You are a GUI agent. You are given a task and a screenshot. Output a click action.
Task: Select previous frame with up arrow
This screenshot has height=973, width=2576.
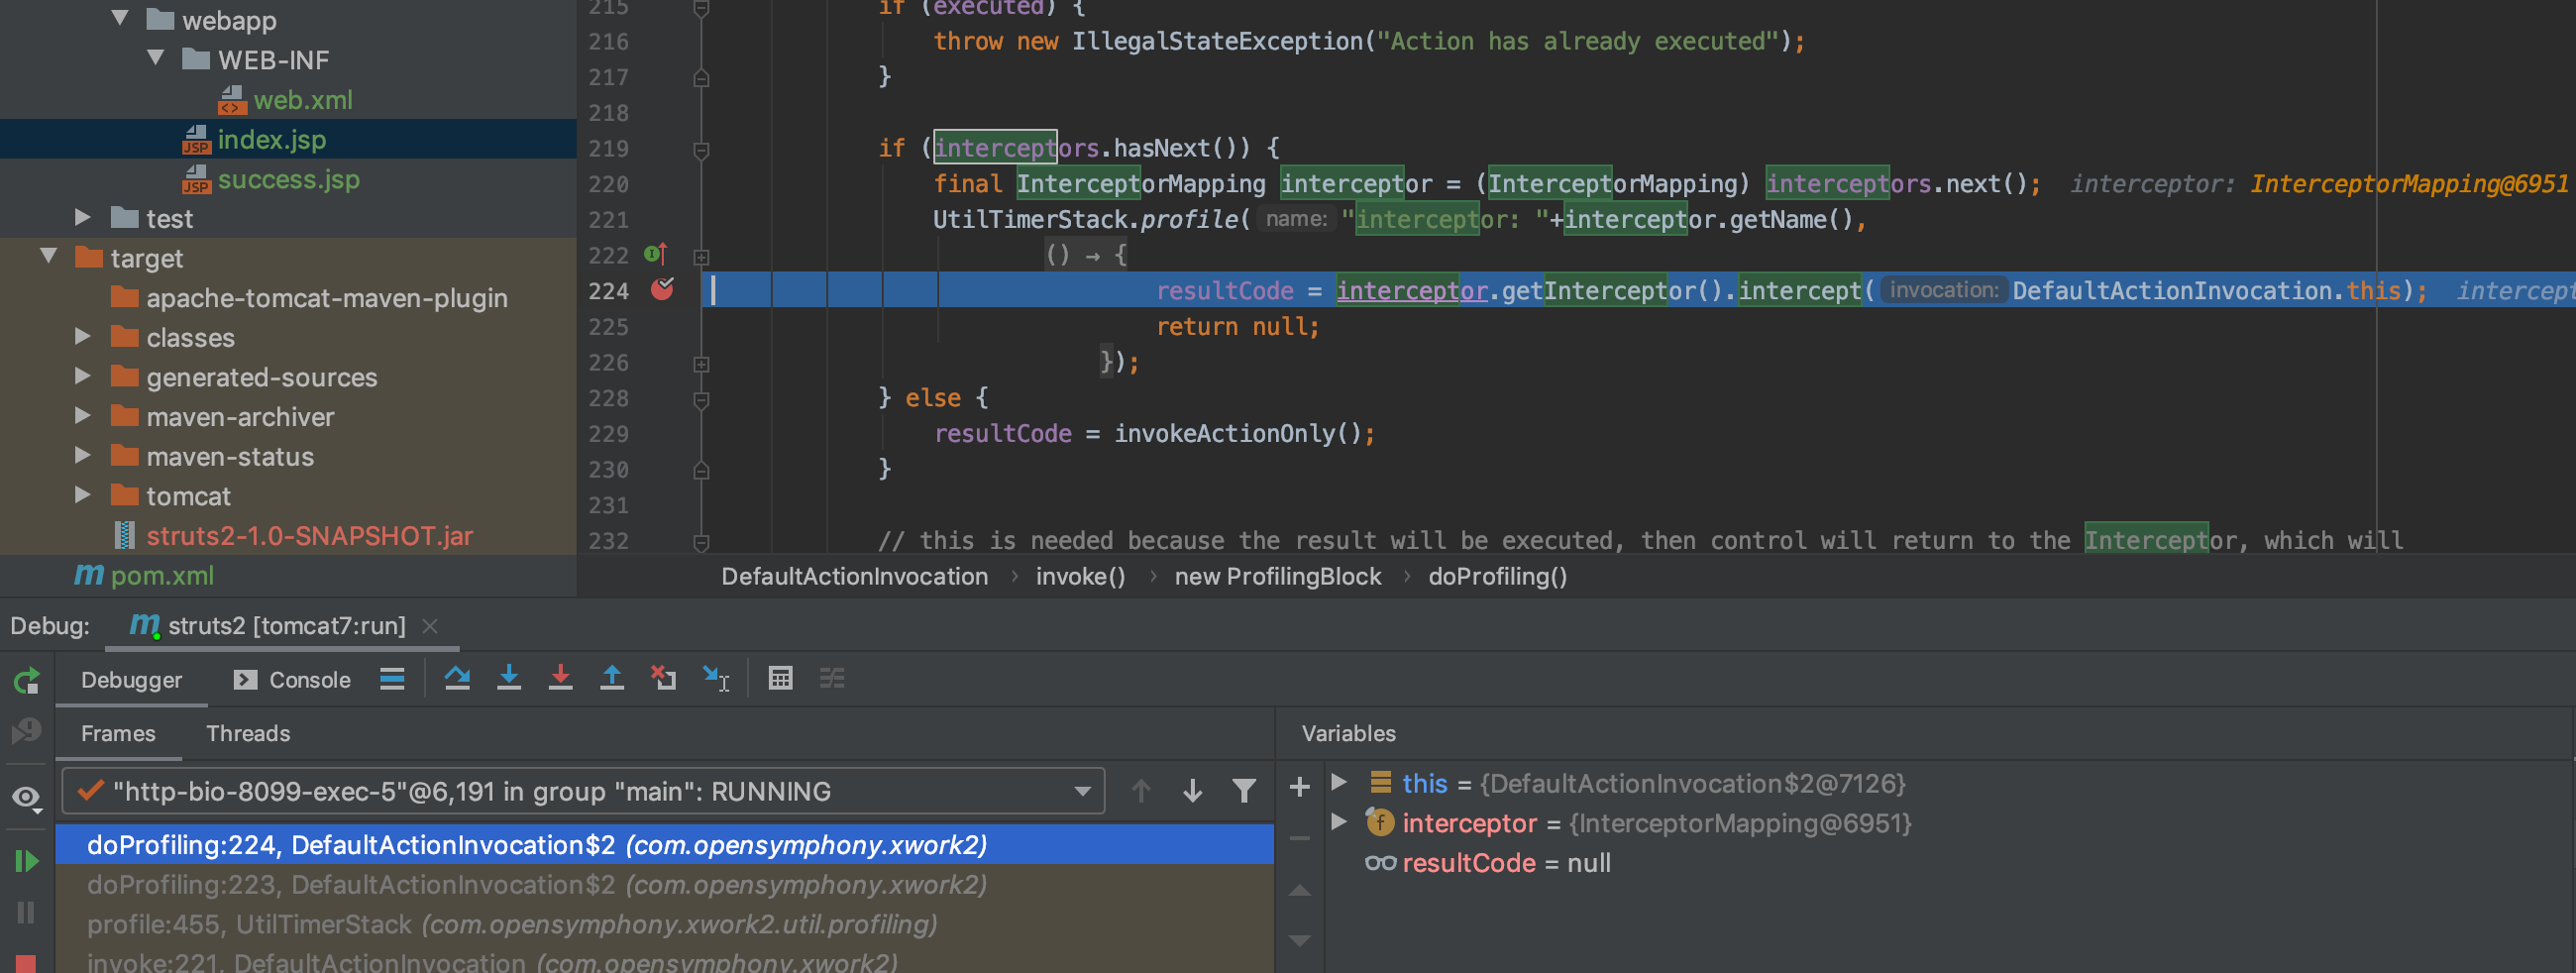(x=1141, y=791)
